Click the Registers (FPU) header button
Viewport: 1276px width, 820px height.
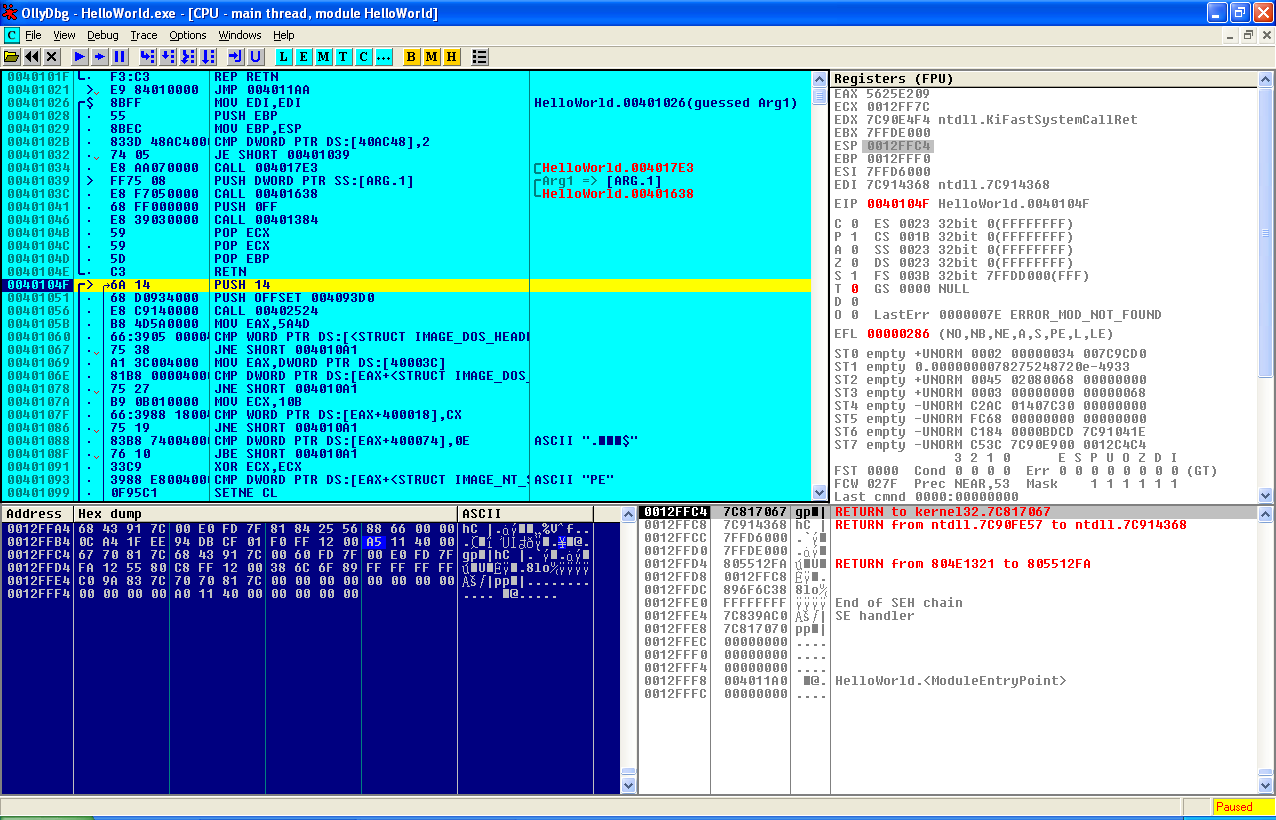coord(1044,78)
